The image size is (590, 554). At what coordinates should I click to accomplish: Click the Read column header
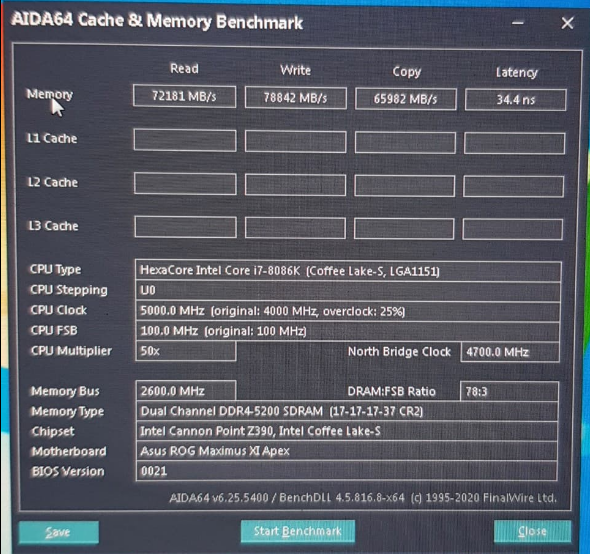[184, 68]
